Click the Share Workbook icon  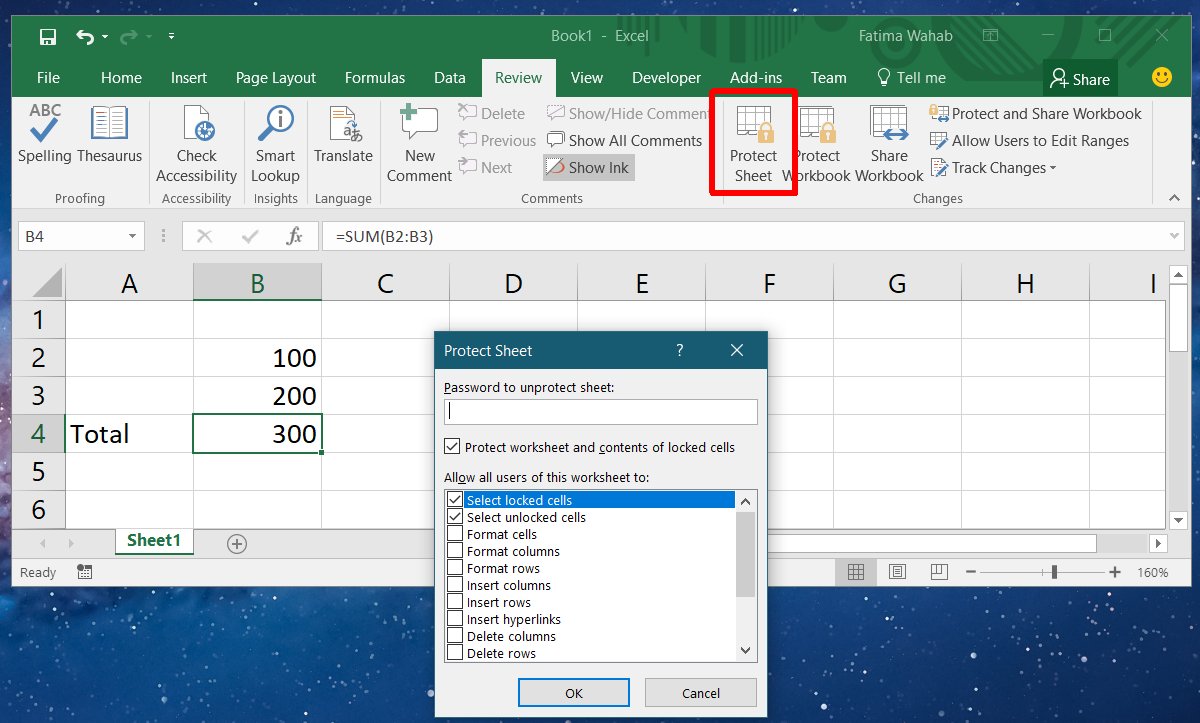click(x=889, y=144)
